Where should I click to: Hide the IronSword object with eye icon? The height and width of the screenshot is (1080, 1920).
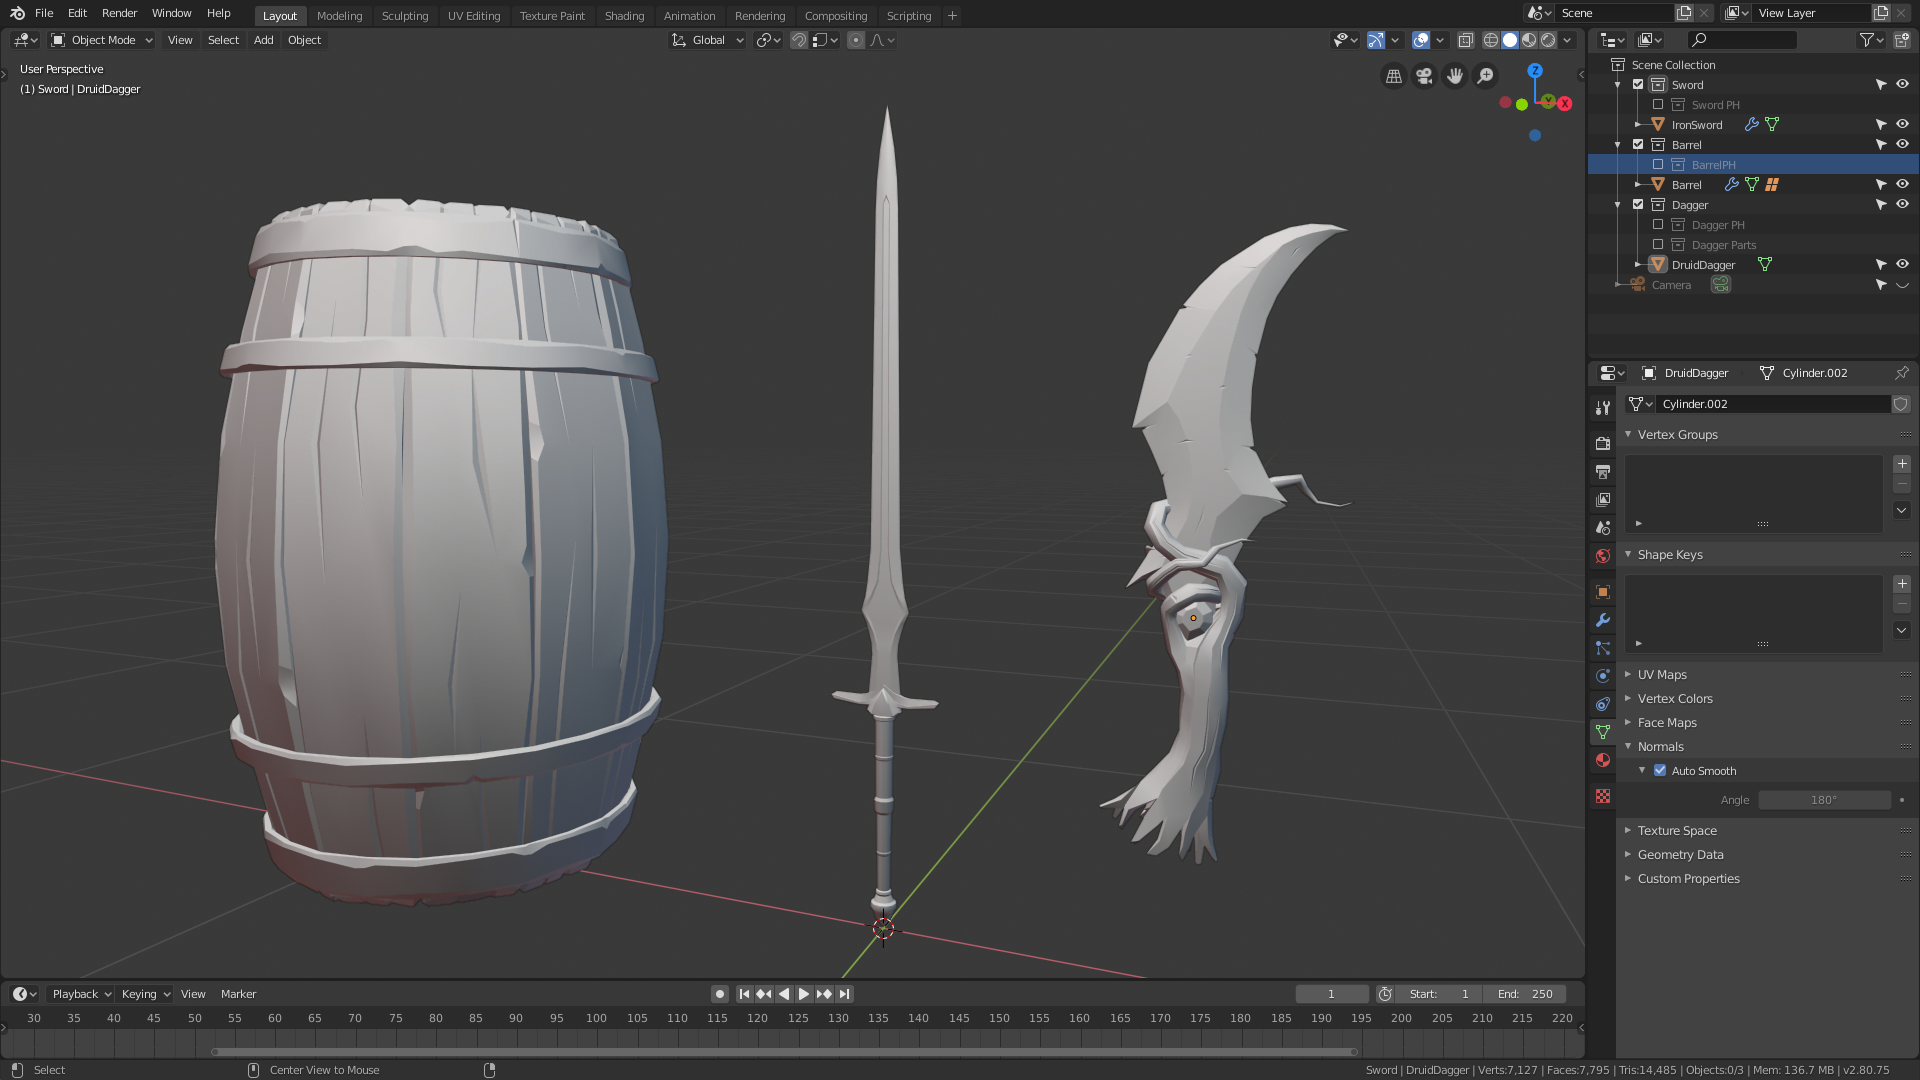click(x=1902, y=125)
